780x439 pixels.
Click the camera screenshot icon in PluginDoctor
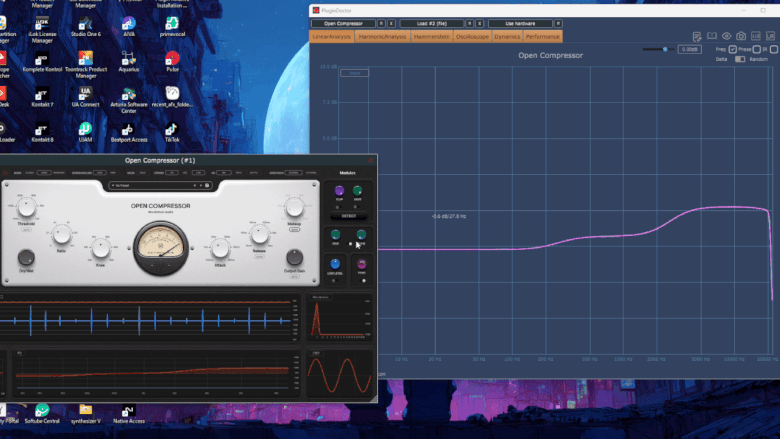coord(741,36)
